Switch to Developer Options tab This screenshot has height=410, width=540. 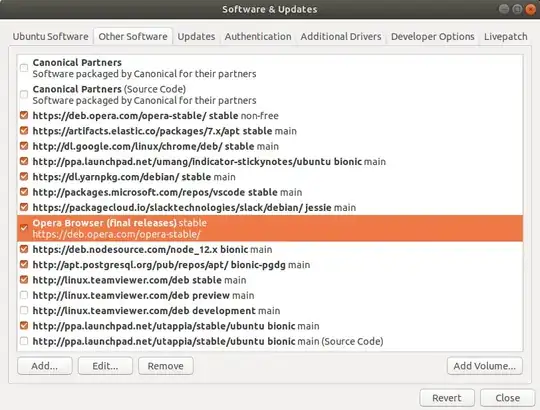point(433,36)
